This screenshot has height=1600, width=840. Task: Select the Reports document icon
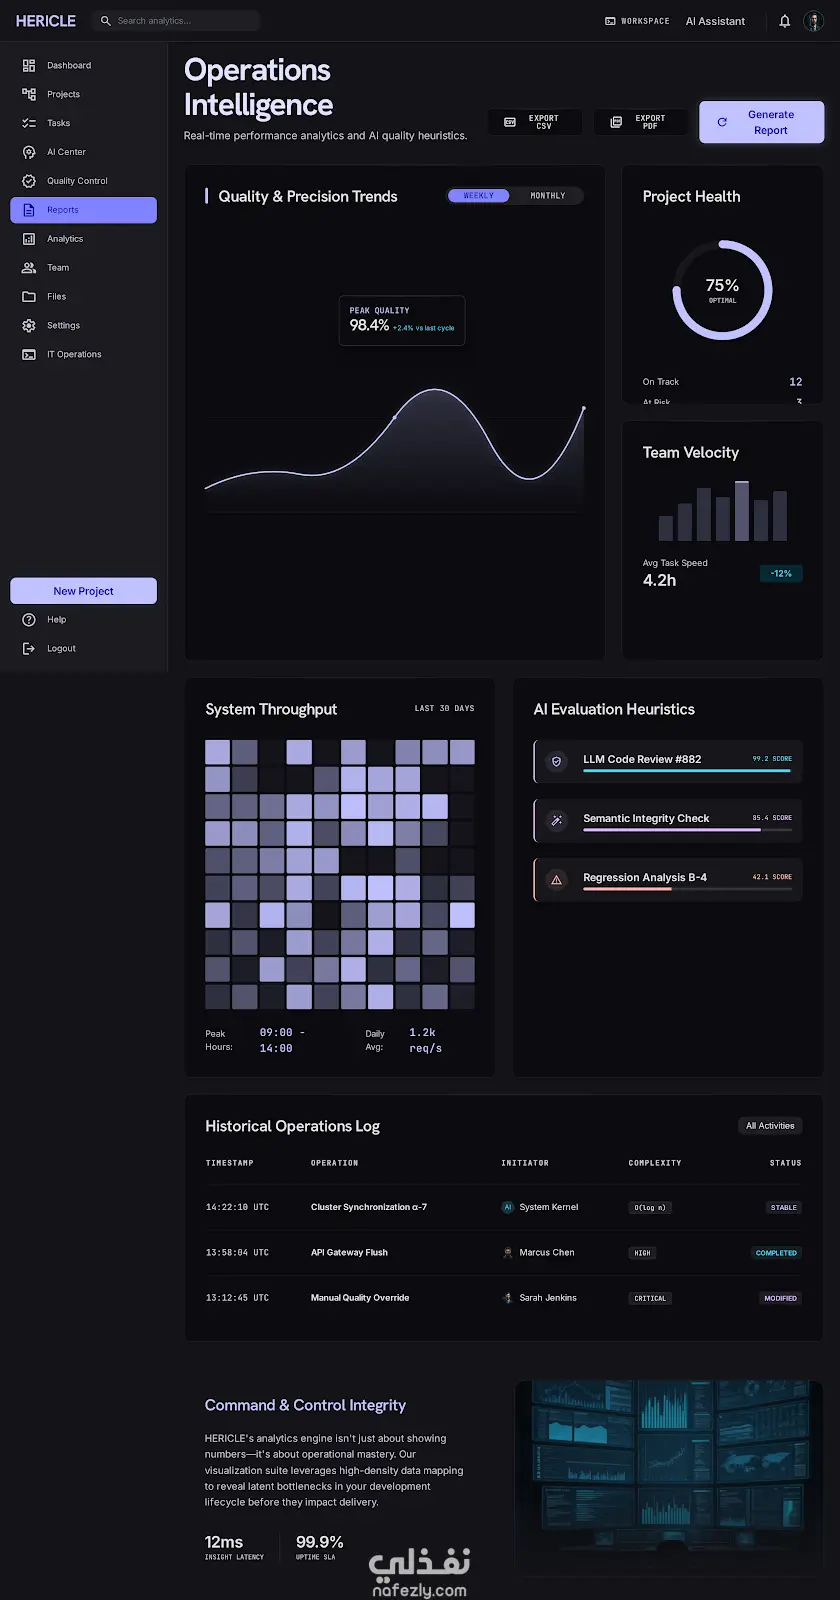29,210
